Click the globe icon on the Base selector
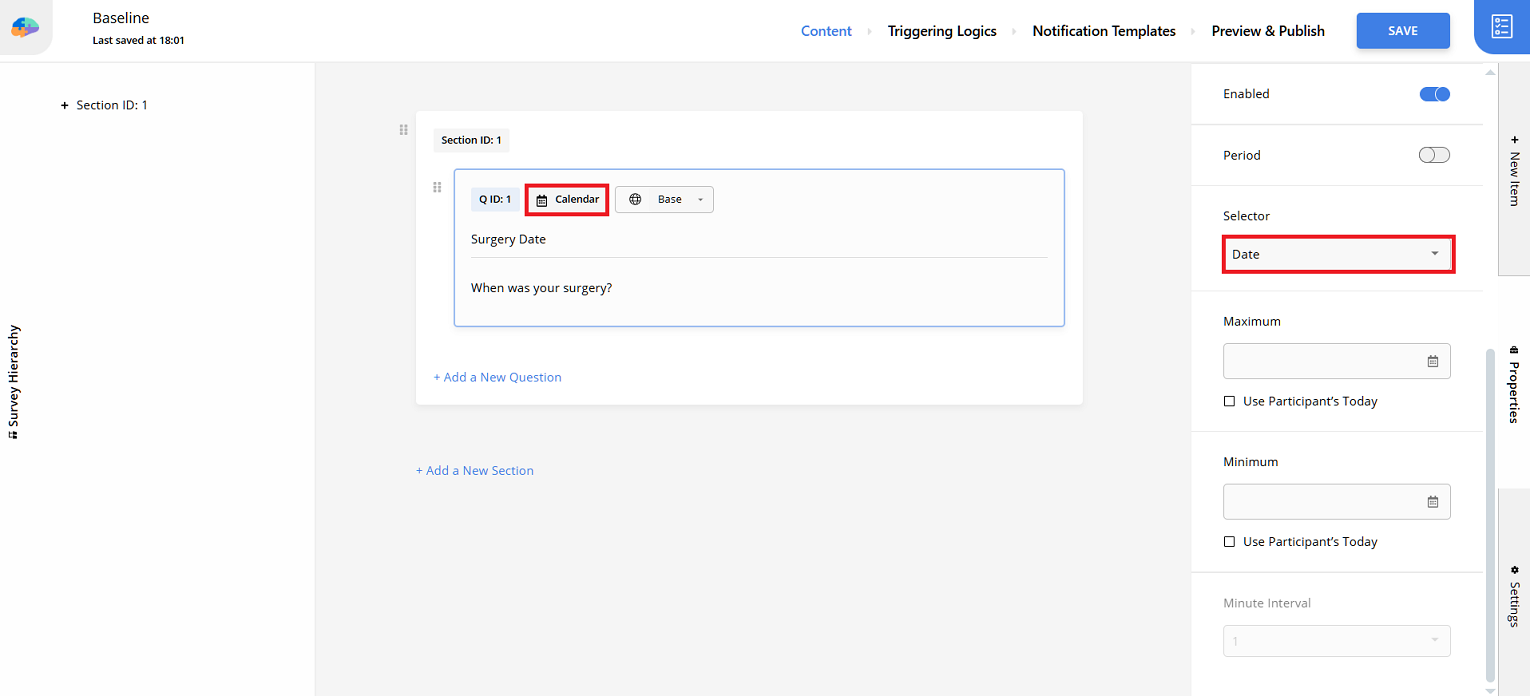This screenshot has width=1530, height=696. click(636, 199)
